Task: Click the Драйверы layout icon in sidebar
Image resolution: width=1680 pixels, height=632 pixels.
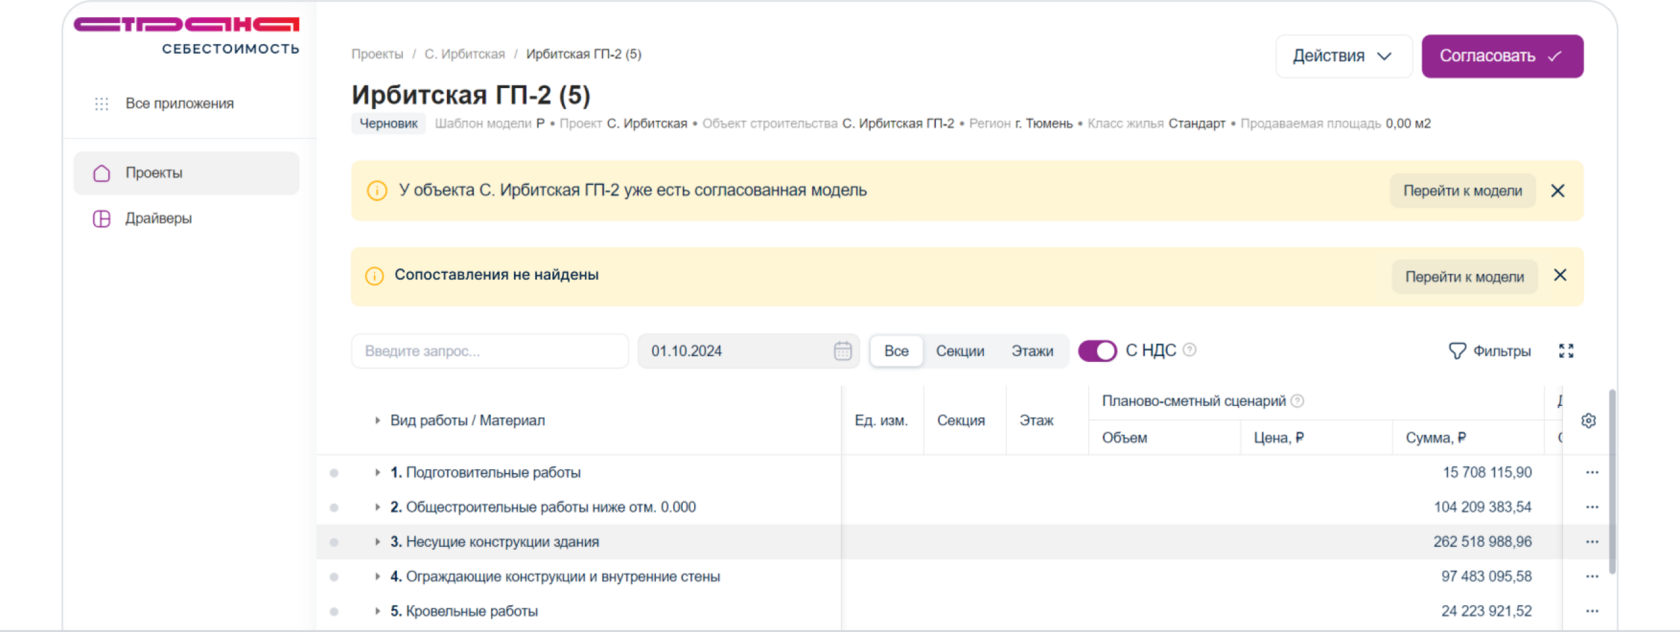Action: click(x=101, y=219)
